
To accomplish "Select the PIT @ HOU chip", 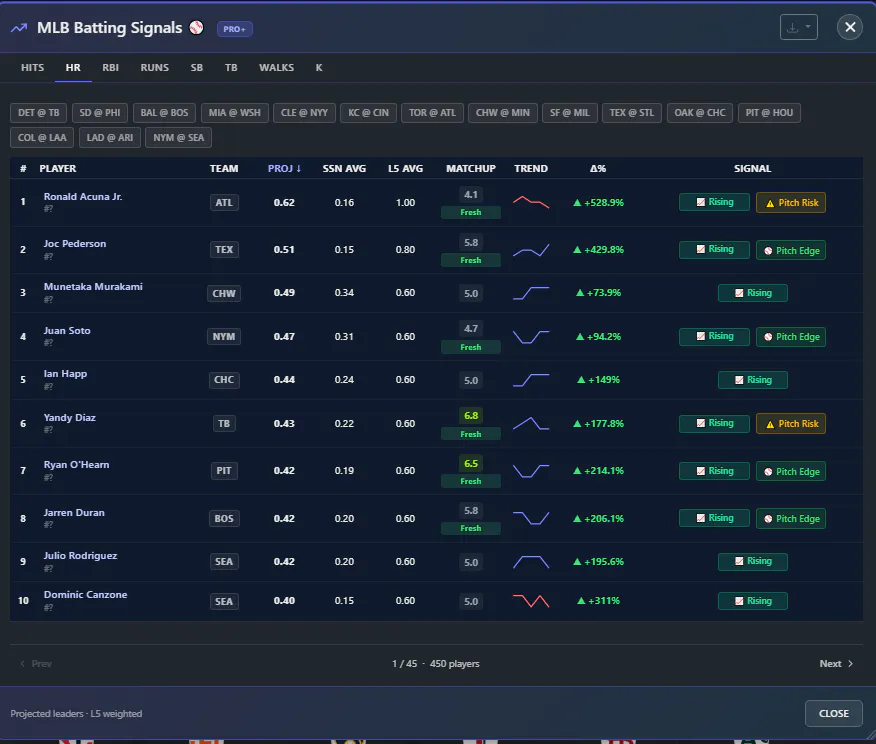I will (x=769, y=113).
